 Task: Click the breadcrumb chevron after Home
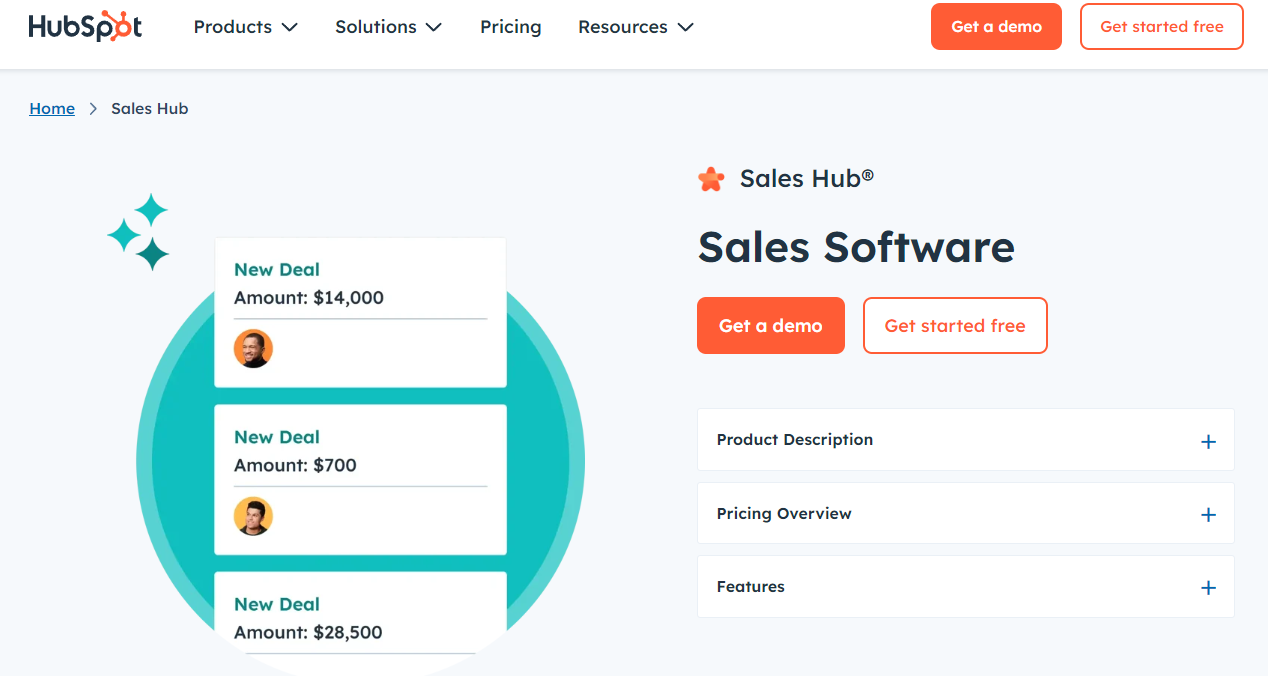(x=92, y=108)
